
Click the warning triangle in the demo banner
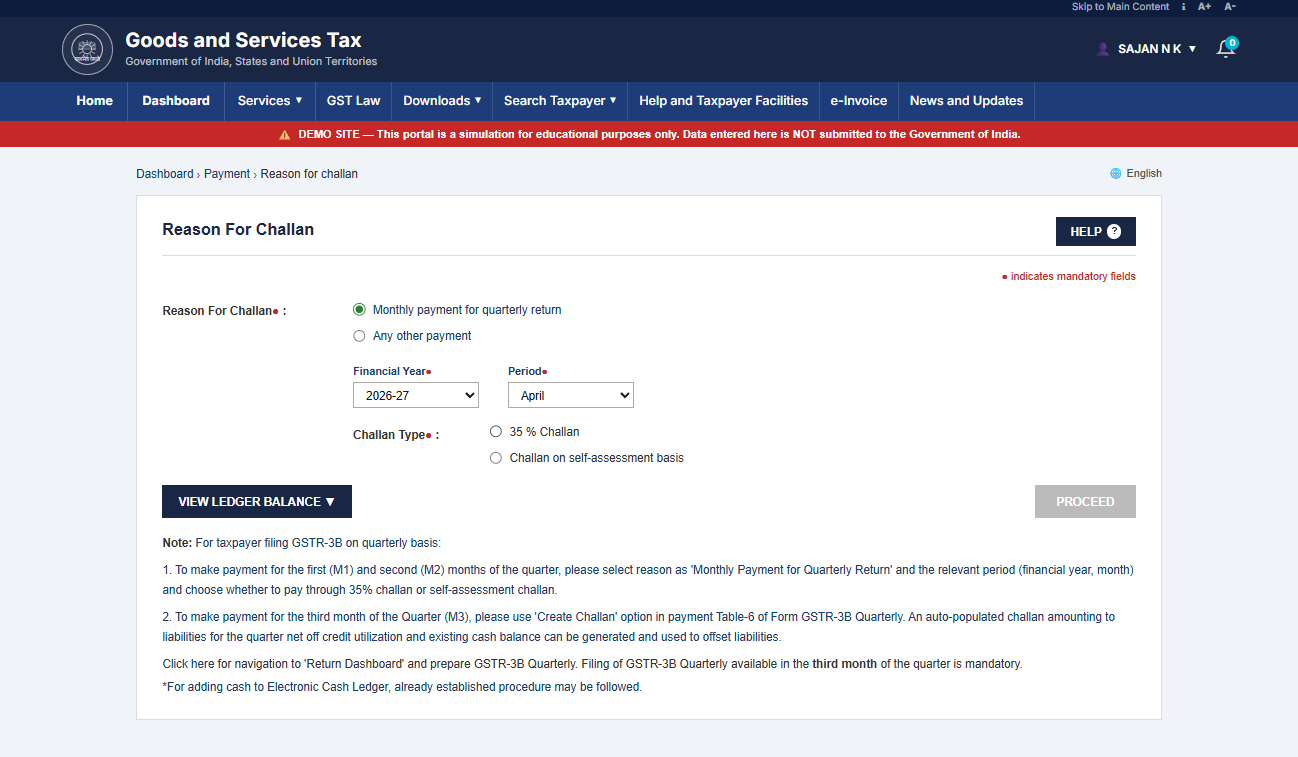coord(285,134)
